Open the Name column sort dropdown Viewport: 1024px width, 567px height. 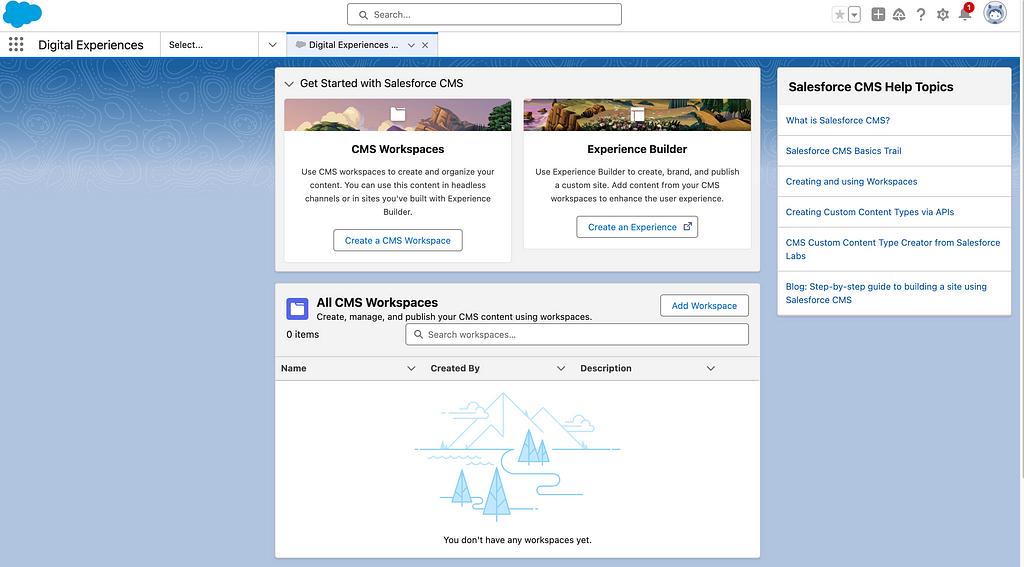click(x=411, y=369)
